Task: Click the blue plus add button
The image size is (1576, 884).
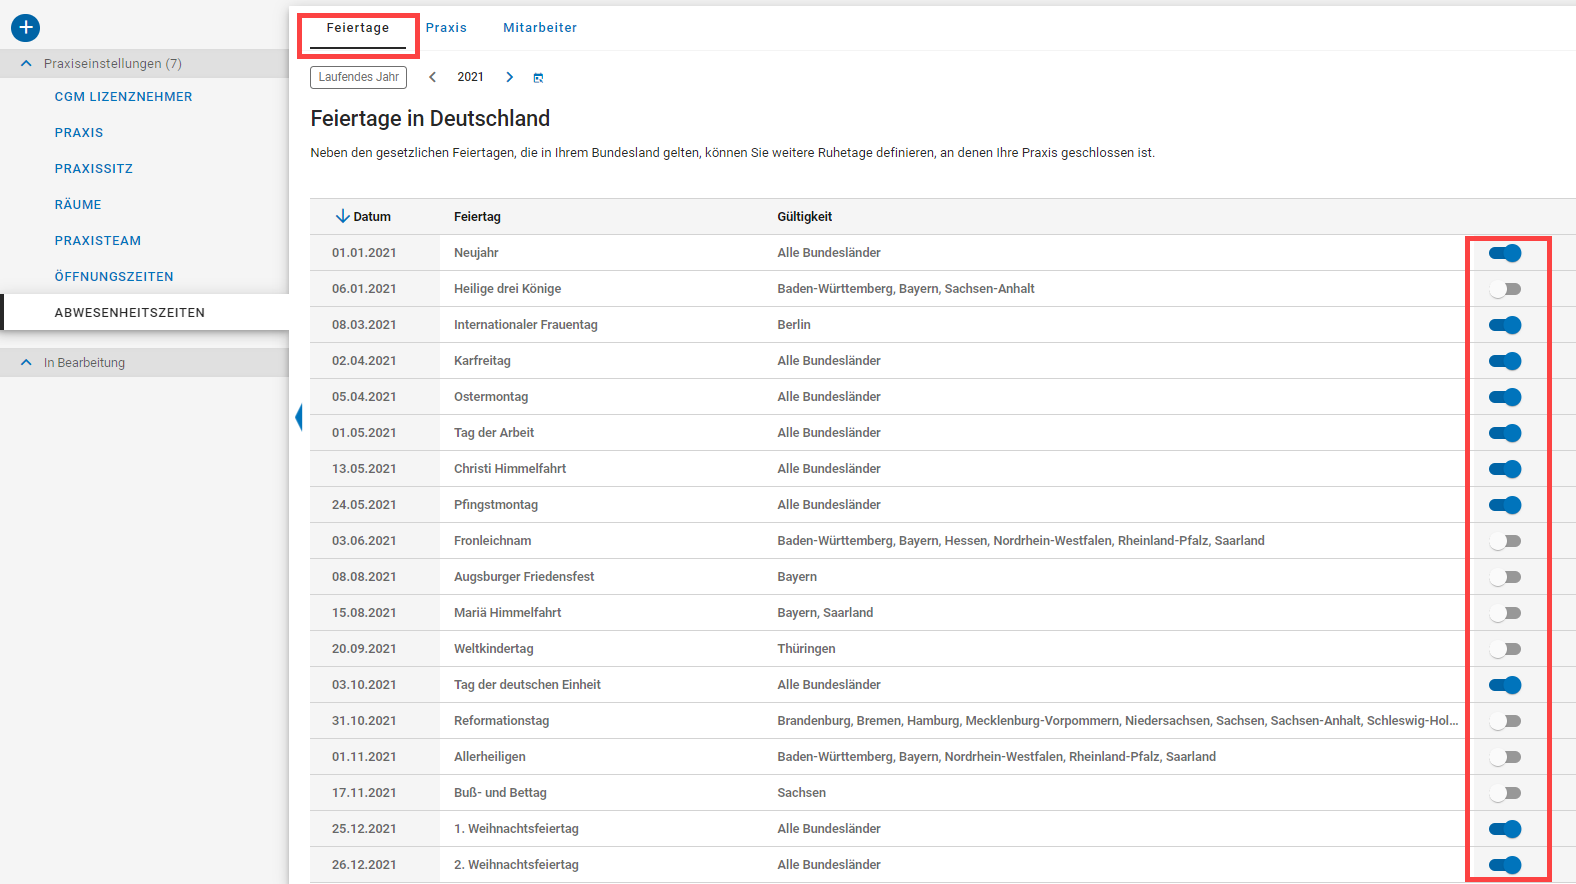Action: pyautogui.click(x=26, y=28)
